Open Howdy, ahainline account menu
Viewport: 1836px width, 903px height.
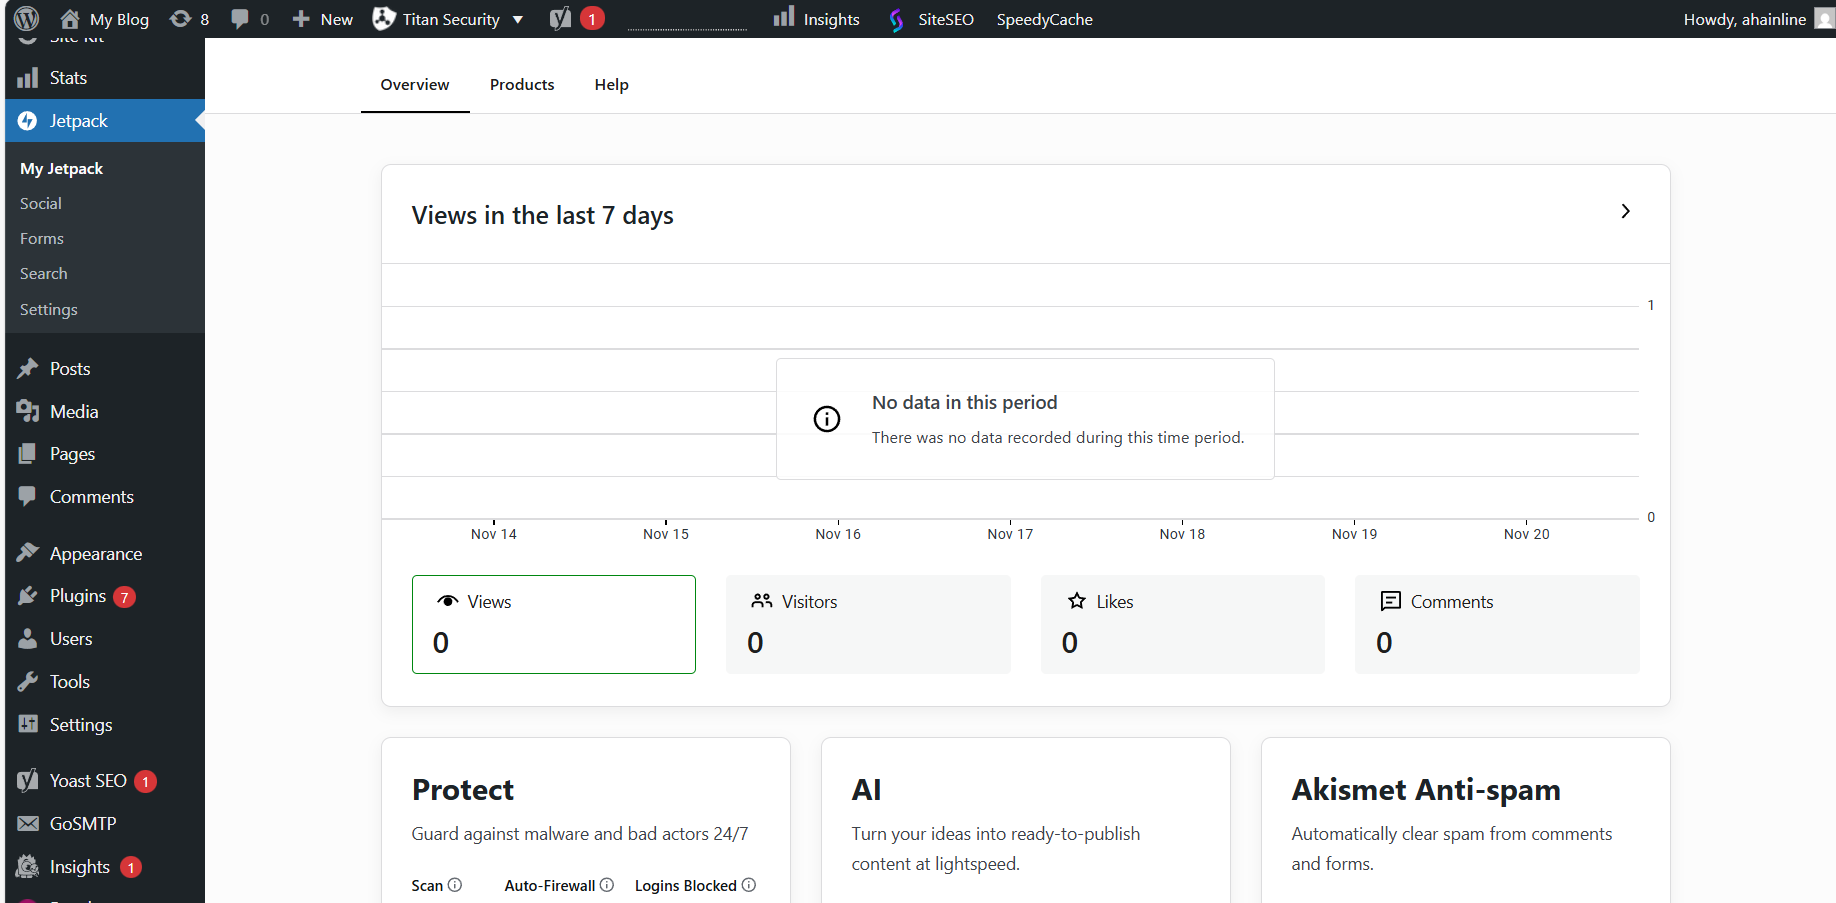pos(1745,19)
